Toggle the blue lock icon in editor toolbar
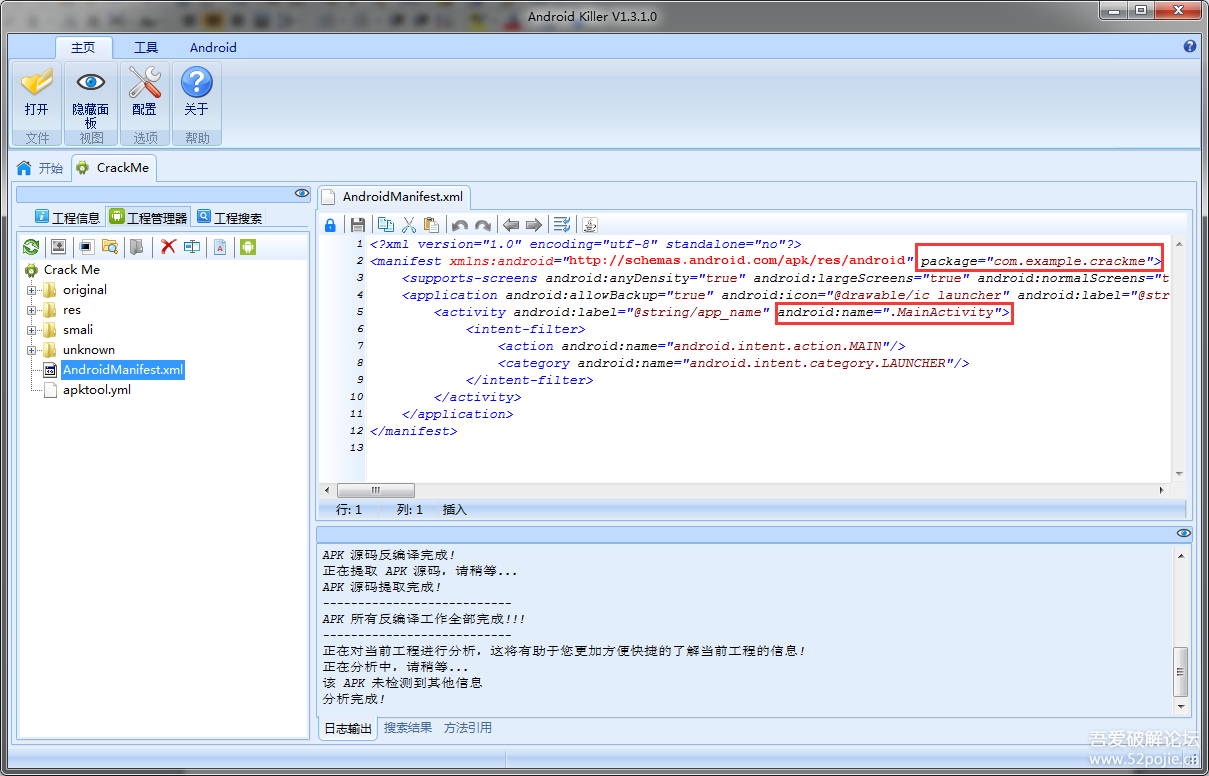Viewport: 1209px width, 776px height. coord(330,225)
